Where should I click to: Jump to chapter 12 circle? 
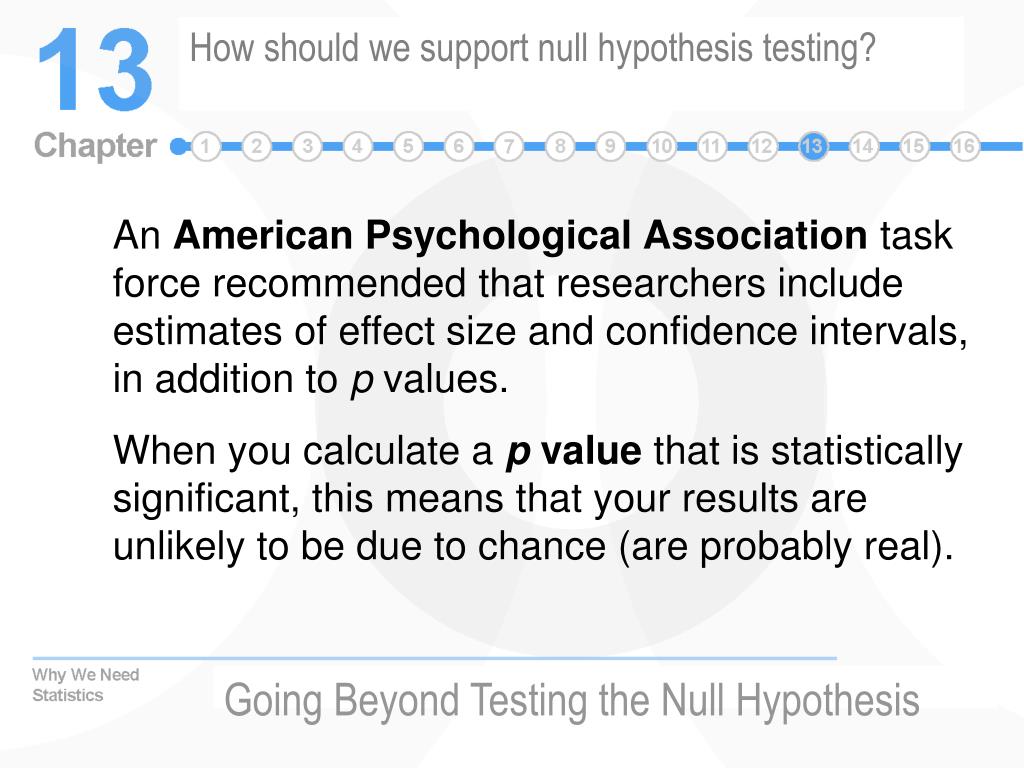(x=762, y=146)
